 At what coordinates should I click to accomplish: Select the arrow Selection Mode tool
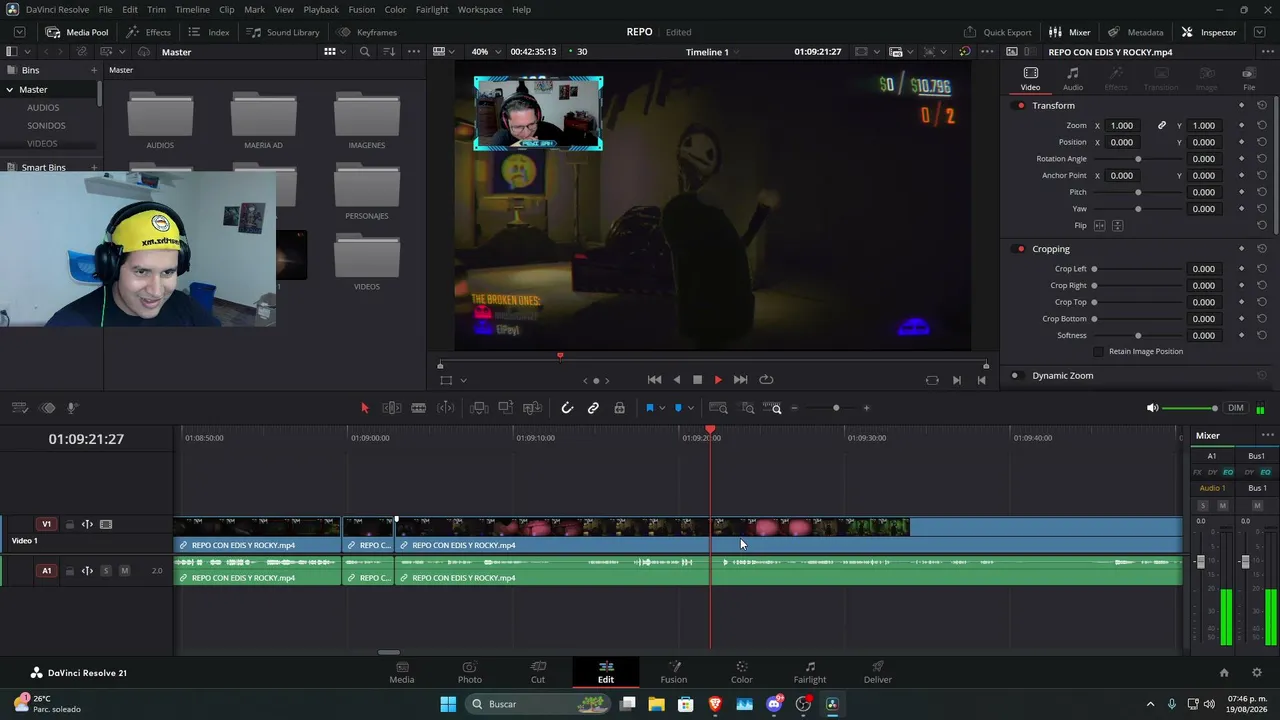coord(364,408)
